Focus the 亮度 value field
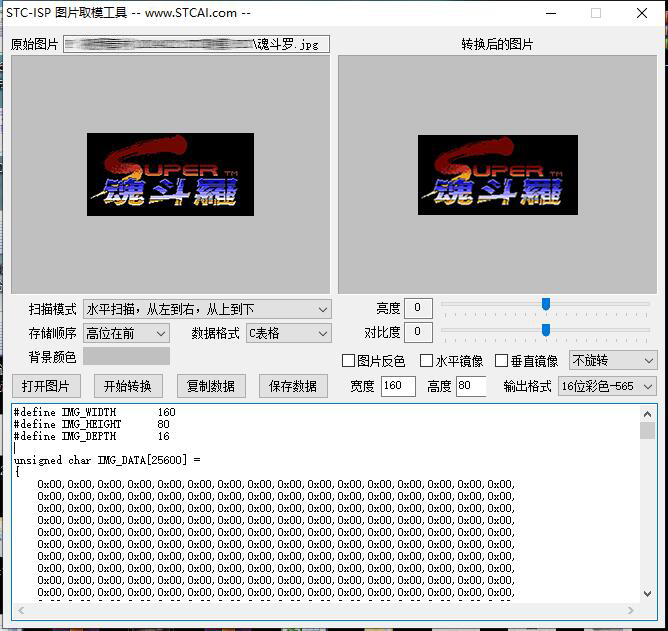The image size is (668, 631). click(x=418, y=308)
